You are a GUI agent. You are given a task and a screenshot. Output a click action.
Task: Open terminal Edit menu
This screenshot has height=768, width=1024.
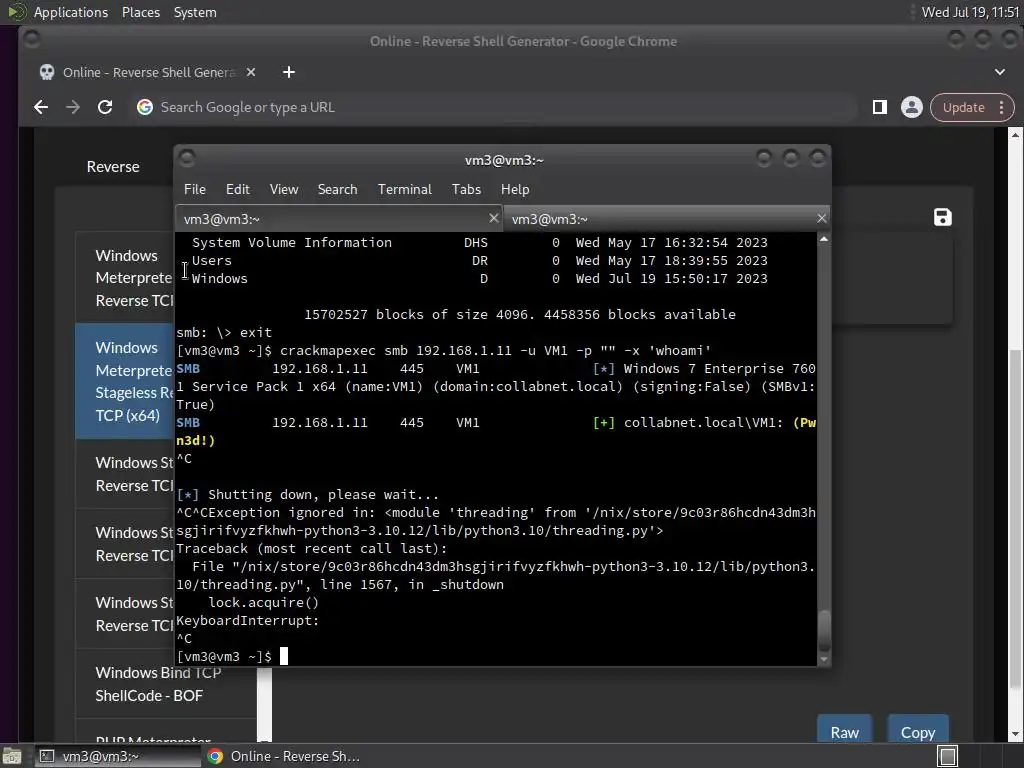coord(238,189)
